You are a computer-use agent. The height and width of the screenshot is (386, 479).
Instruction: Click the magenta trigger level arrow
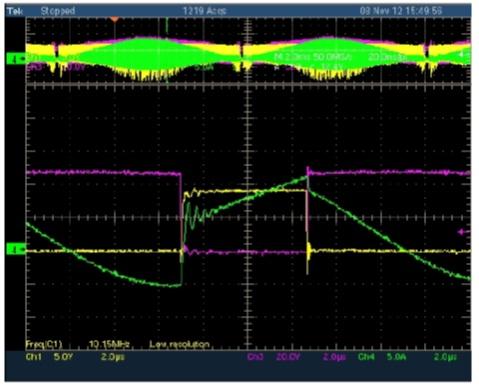point(463,232)
